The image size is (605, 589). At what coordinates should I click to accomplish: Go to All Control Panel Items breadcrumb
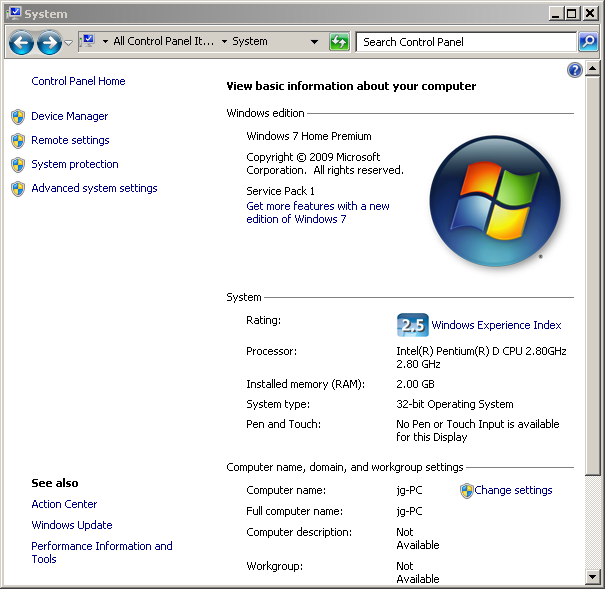[x=163, y=42]
